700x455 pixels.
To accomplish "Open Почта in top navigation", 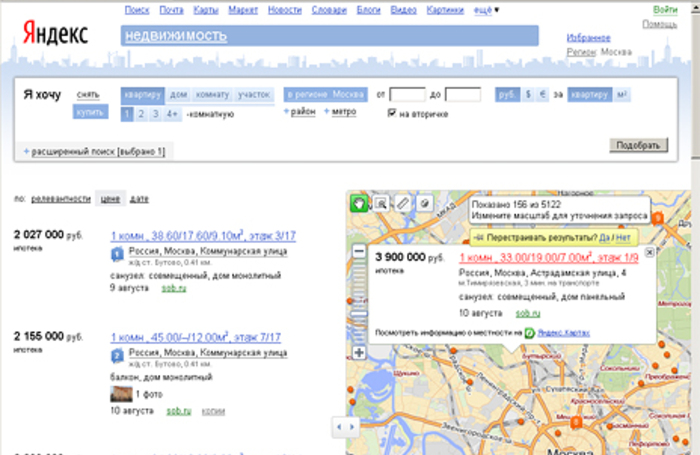I will click(171, 10).
